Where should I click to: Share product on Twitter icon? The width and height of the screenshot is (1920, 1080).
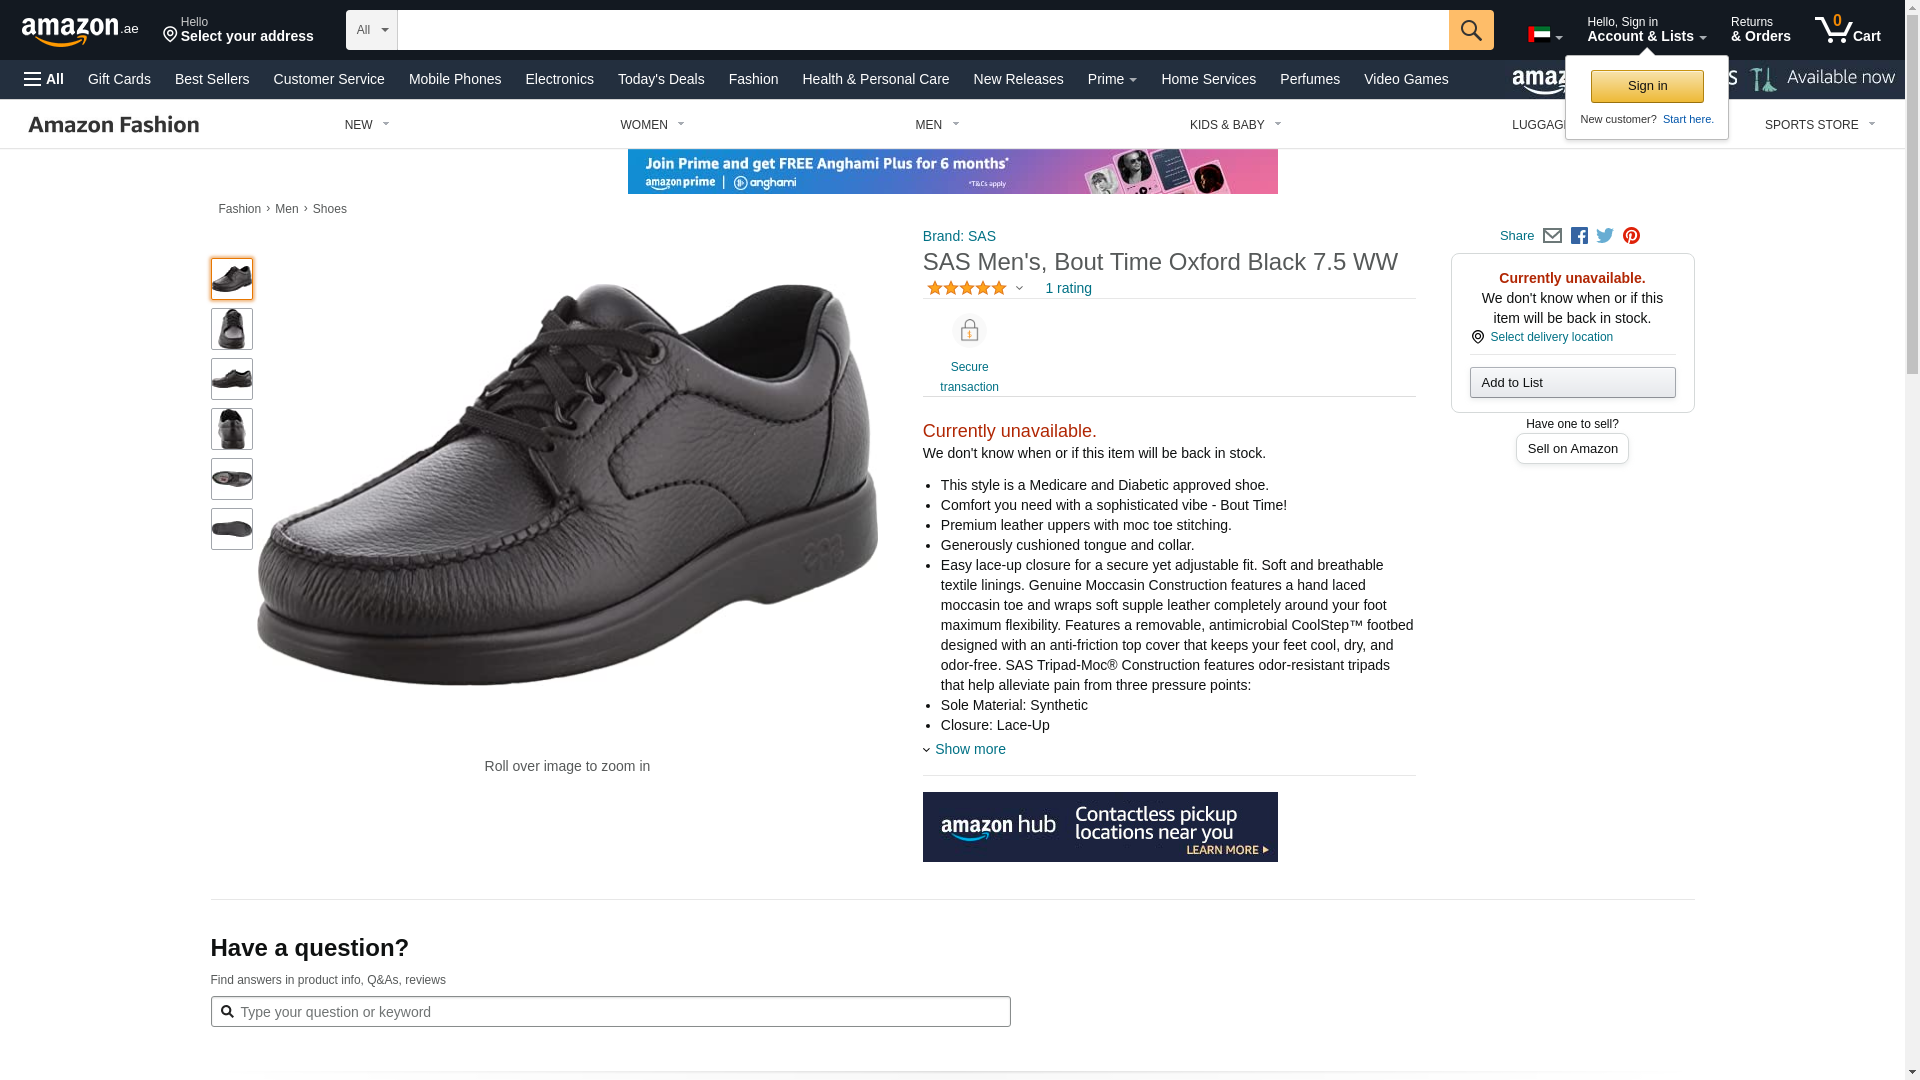click(x=1605, y=236)
